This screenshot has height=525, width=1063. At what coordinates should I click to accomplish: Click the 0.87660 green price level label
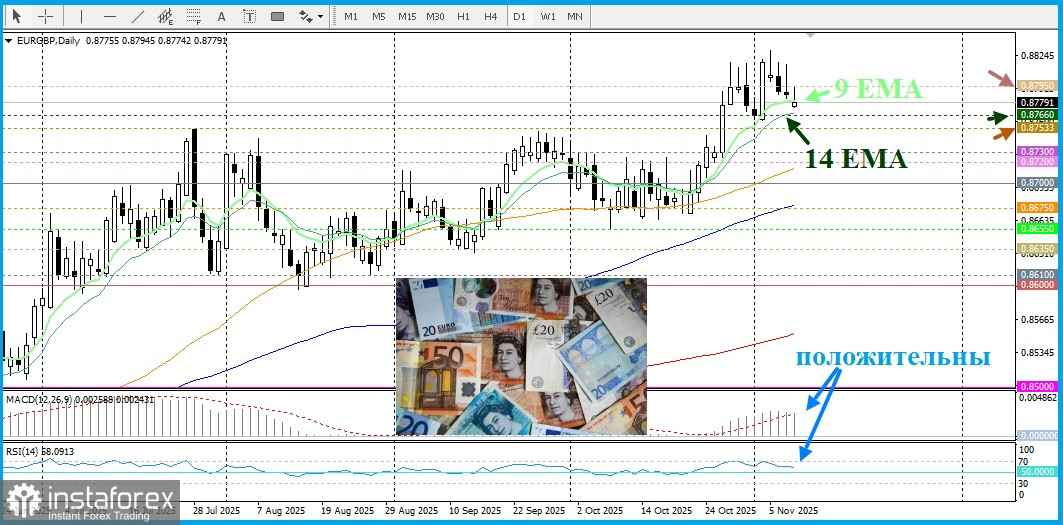click(1037, 115)
